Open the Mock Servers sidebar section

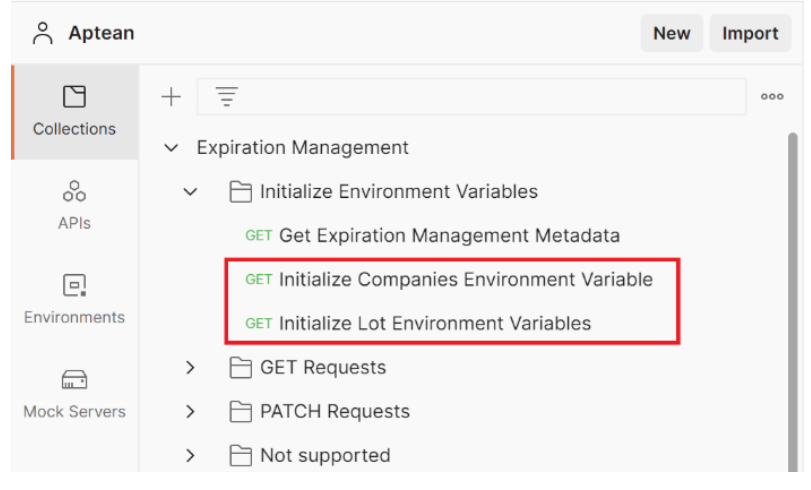[74, 393]
